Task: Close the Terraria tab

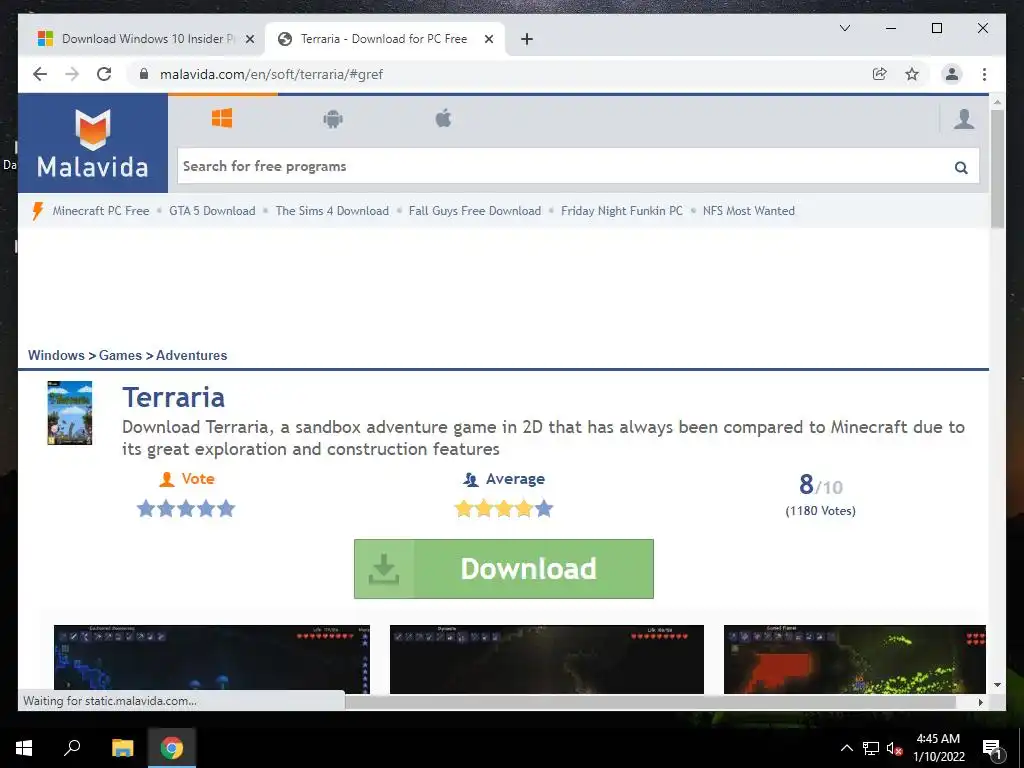Action: pos(488,39)
